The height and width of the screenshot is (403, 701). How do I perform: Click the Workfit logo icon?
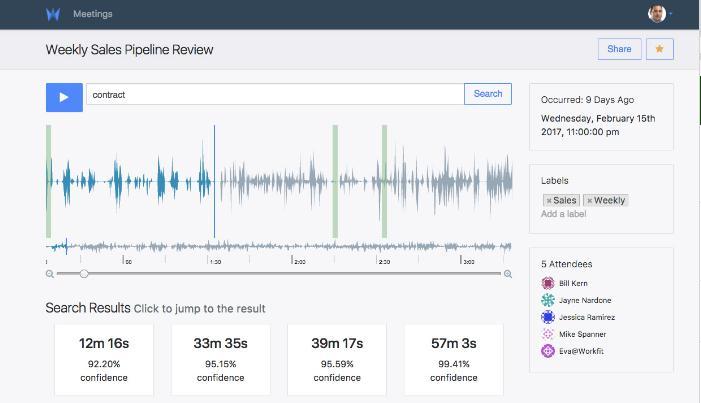53,14
